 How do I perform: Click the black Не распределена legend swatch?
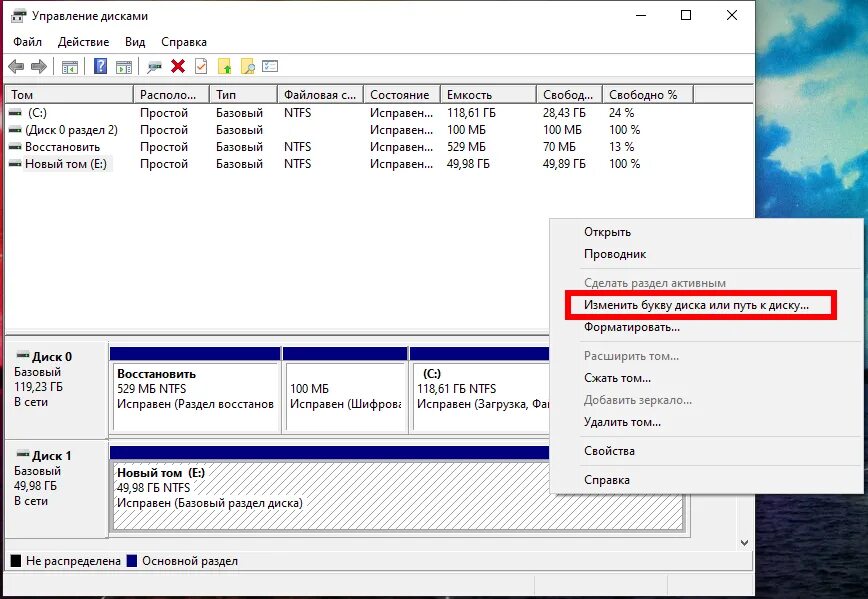(x=16, y=561)
